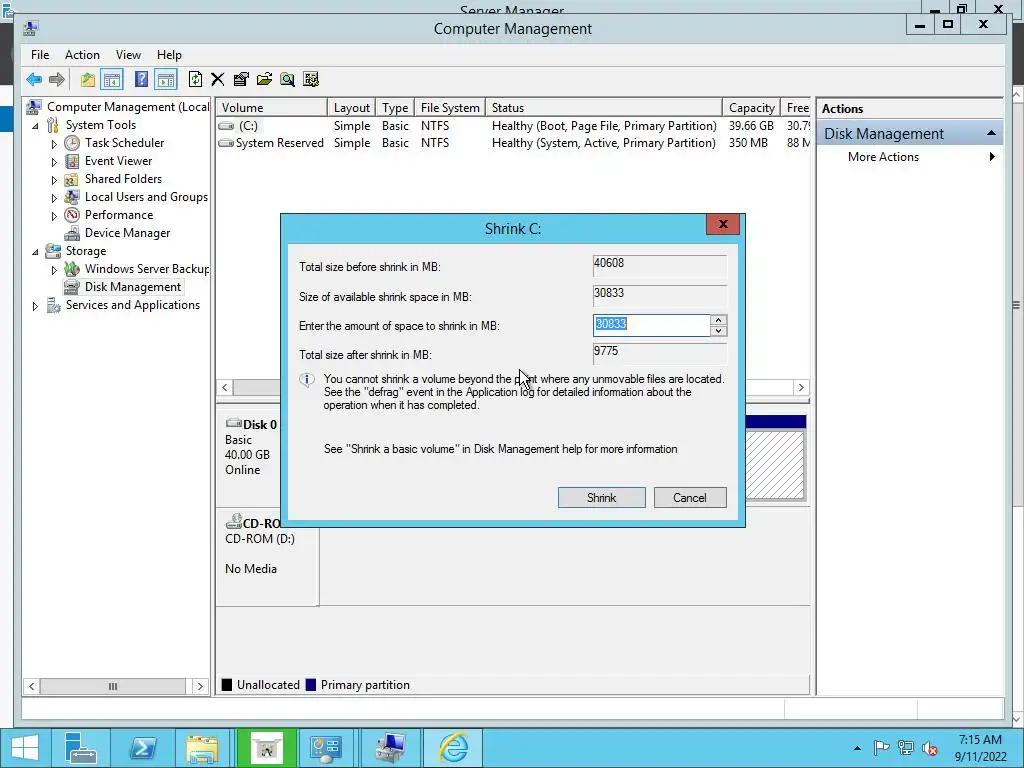This screenshot has width=1024, height=768.
Task: Click the Shrink button
Action: click(601, 498)
